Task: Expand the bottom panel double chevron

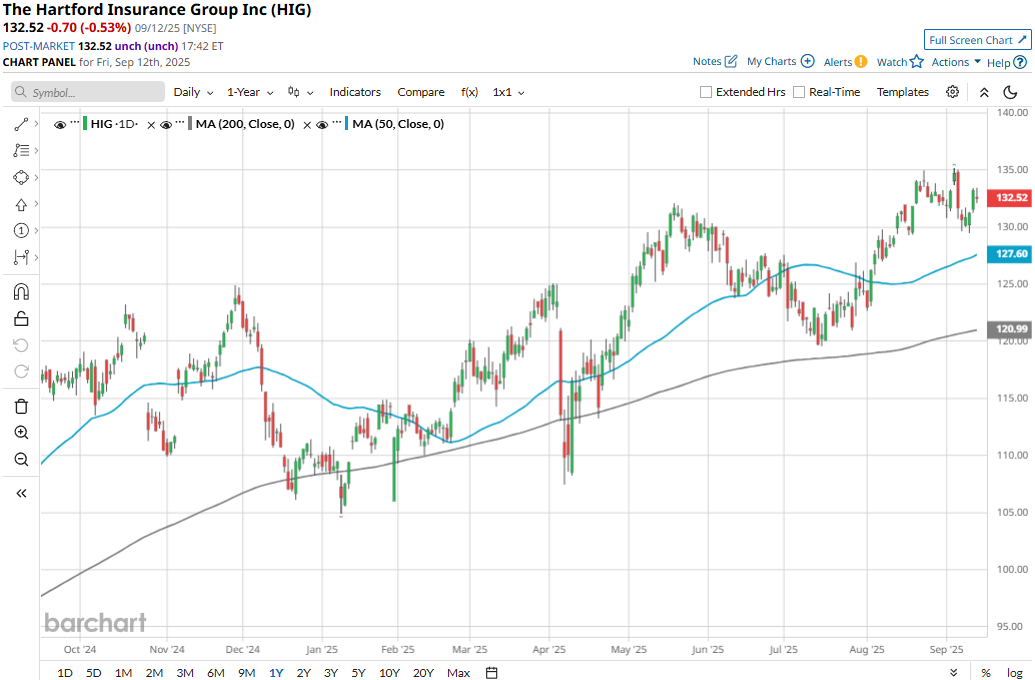Action: (953, 673)
